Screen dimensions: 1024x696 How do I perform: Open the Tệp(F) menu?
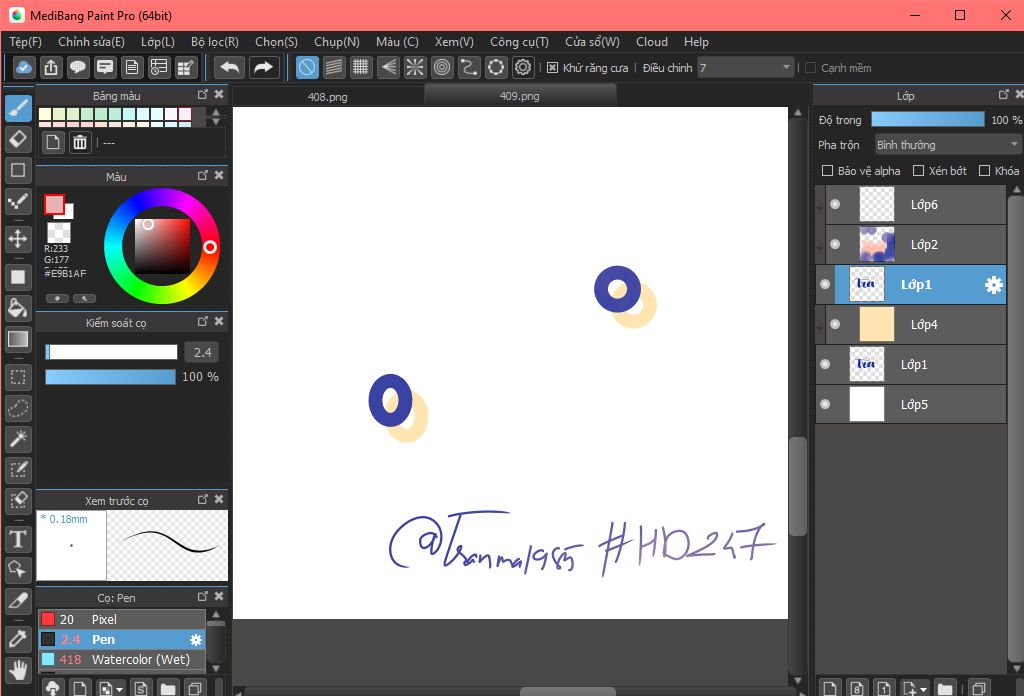click(25, 42)
